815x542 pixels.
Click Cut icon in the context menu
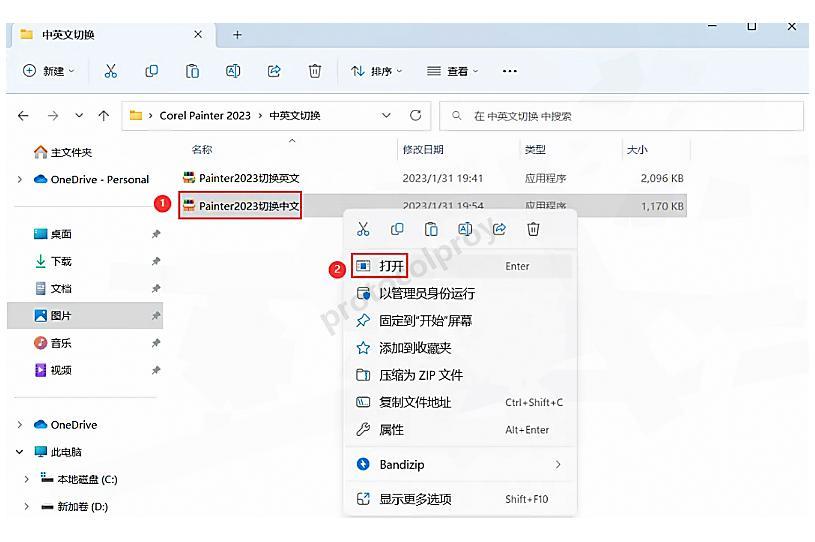pos(363,229)
